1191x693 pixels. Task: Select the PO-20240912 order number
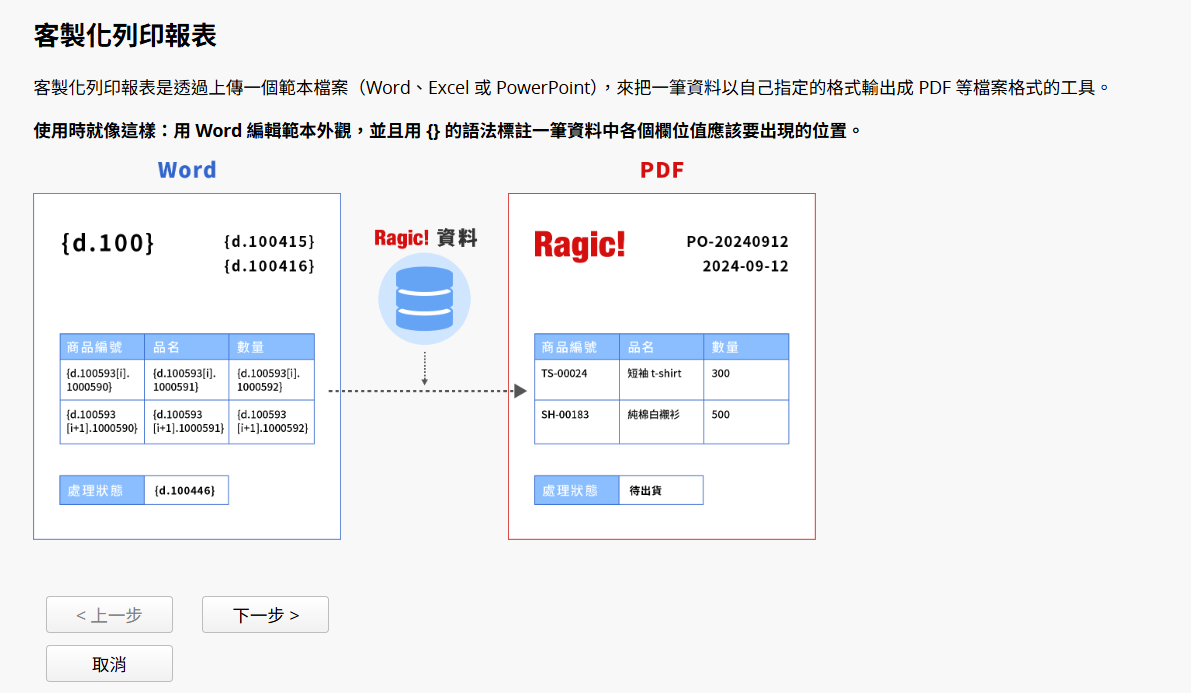737,242
